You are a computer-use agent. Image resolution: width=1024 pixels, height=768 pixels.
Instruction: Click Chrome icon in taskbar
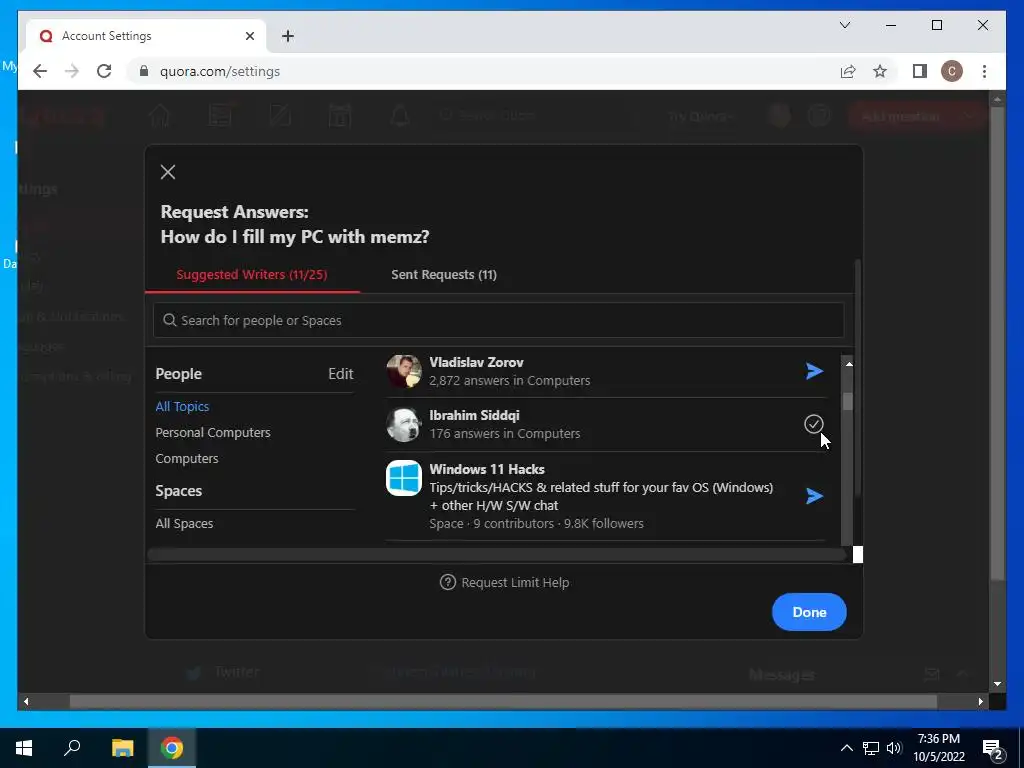coord(172,748)
